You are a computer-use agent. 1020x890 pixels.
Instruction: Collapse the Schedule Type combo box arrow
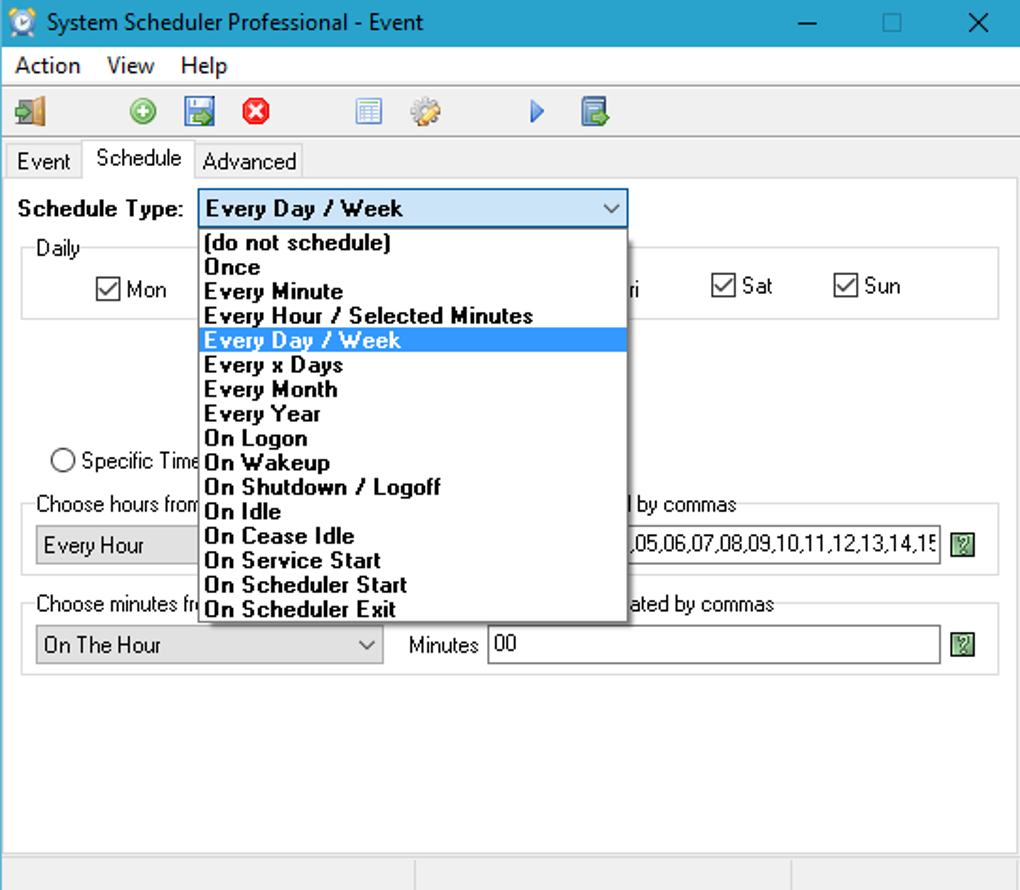click(610, 209)
